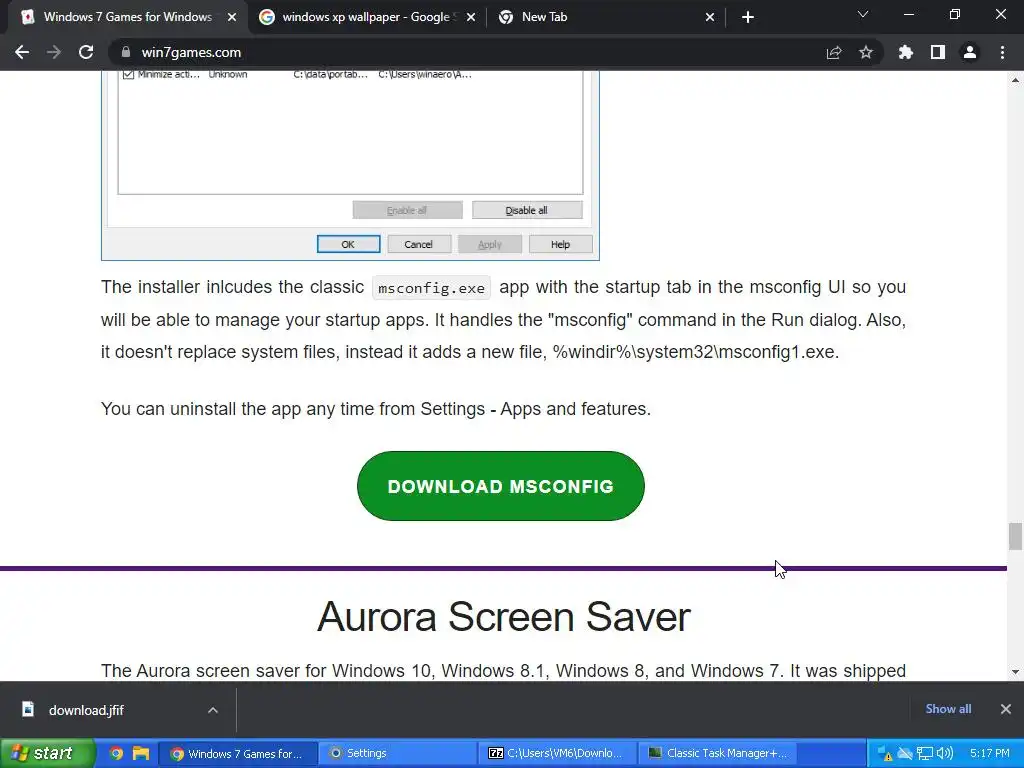Open the Start menu
1024x768 pixels.
coord(47,753)
